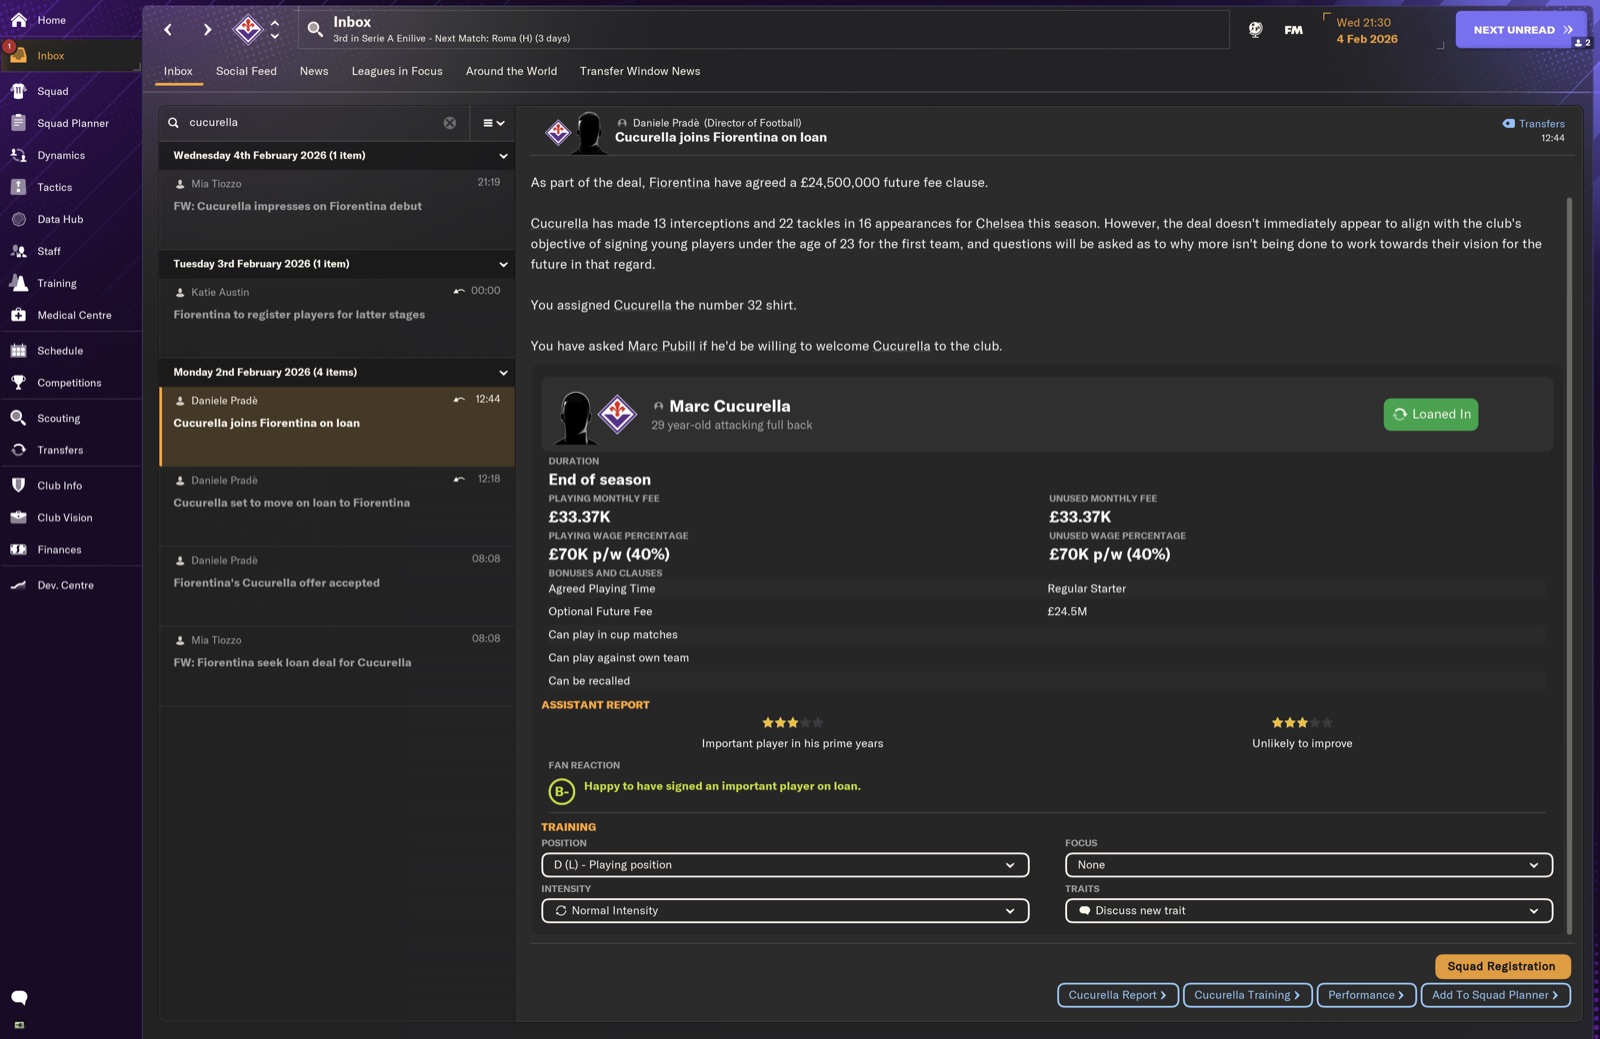Viewport: 1600px width, 1039px height.
Task: Open the Data Hub icon
Action: click(x=18, y=219)
